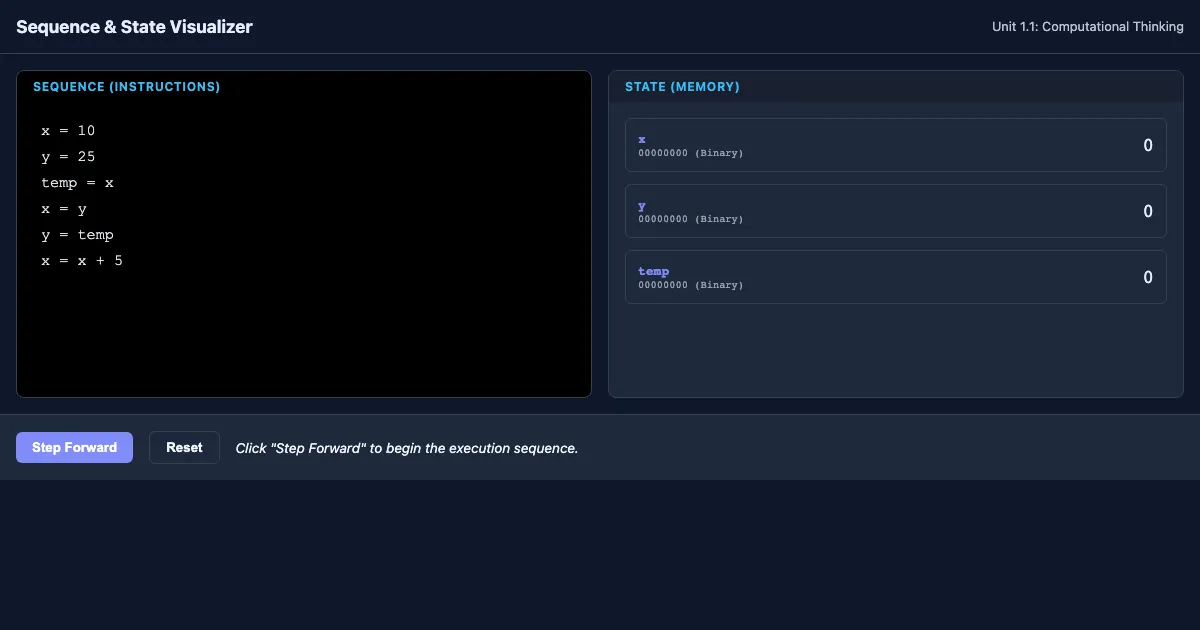
Task: Click the "temp = x" instruction
Action: [x=78, y=183]
